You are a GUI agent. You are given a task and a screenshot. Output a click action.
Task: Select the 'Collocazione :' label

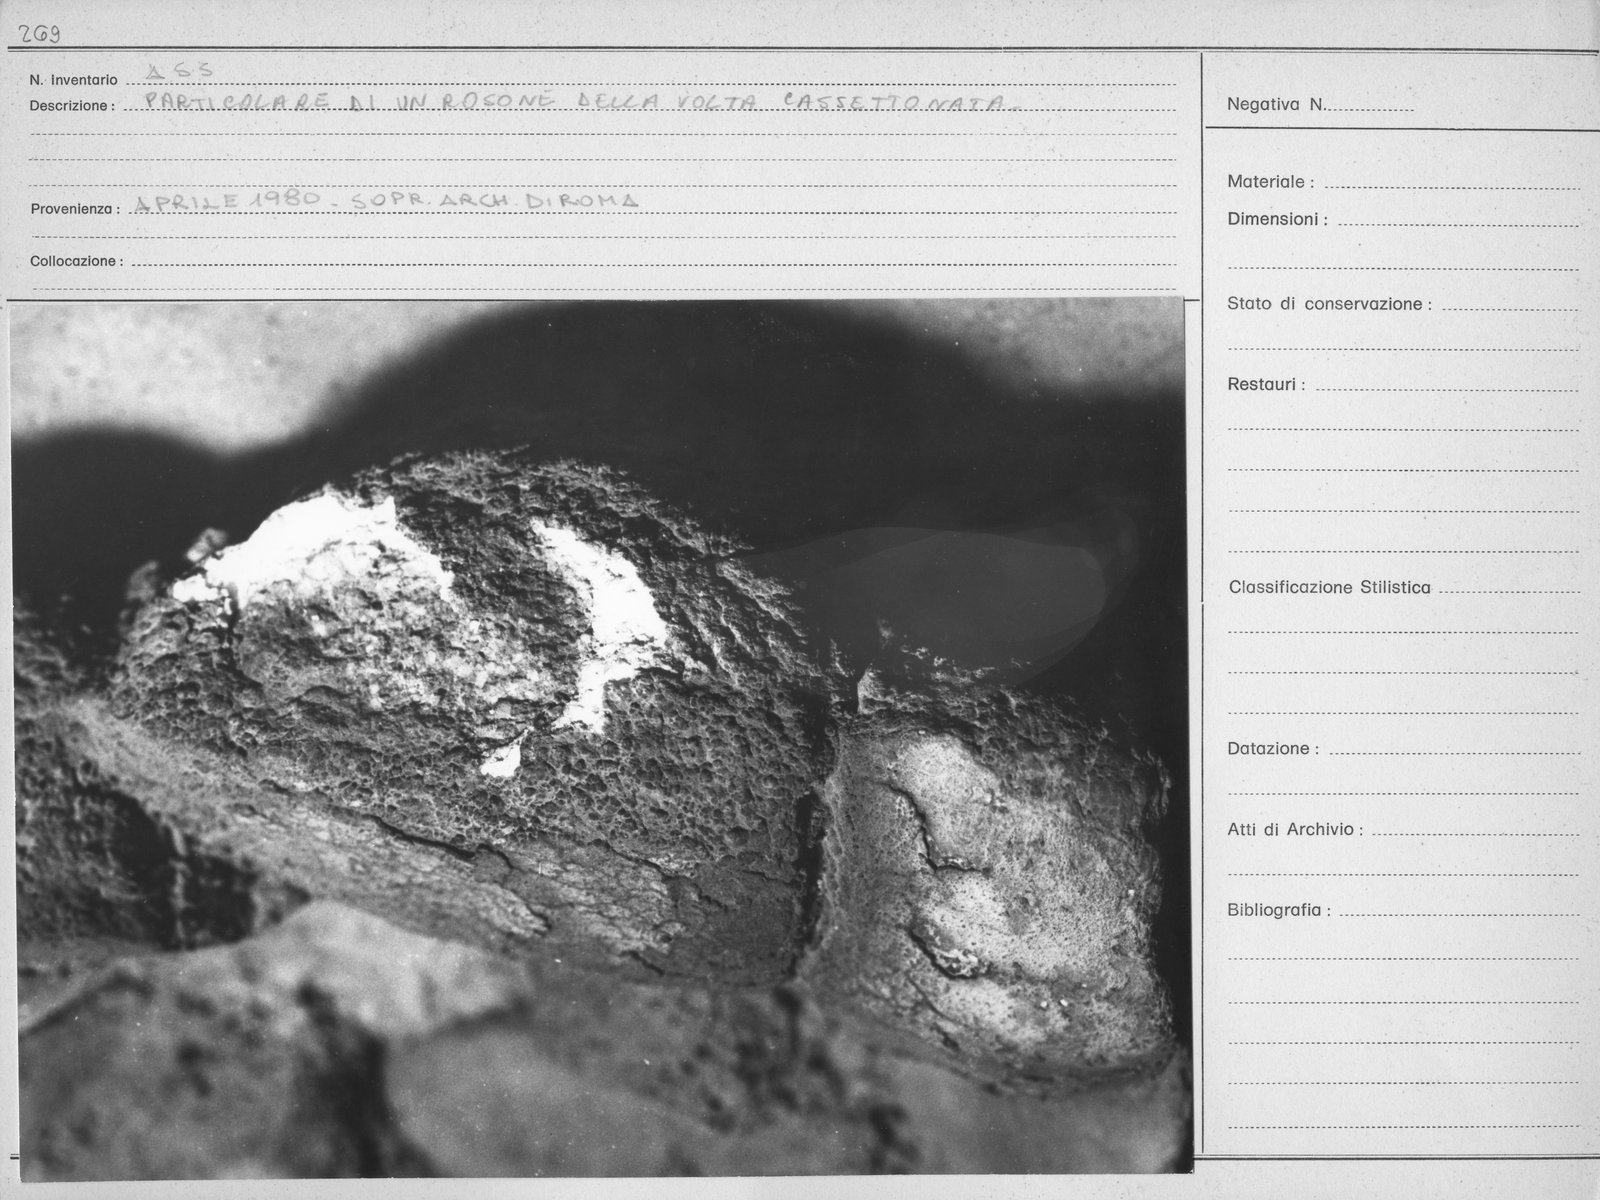[77, 261]
